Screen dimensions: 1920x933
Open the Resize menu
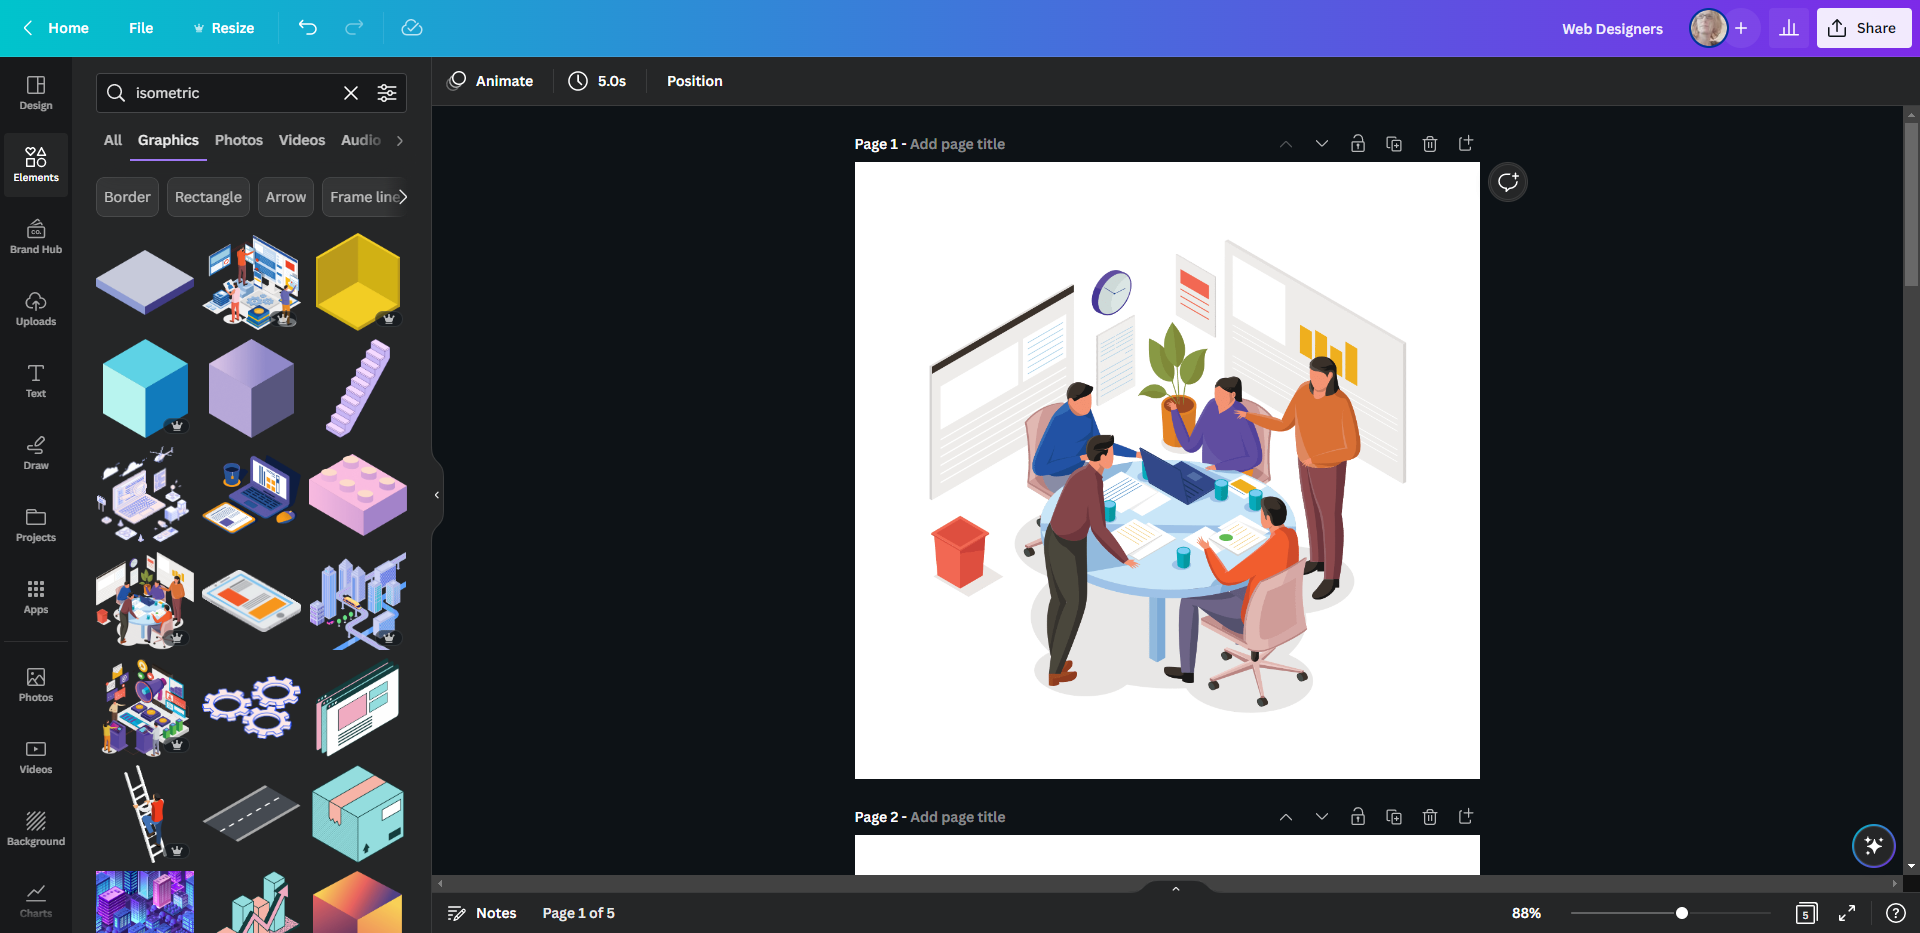(224, 28)
